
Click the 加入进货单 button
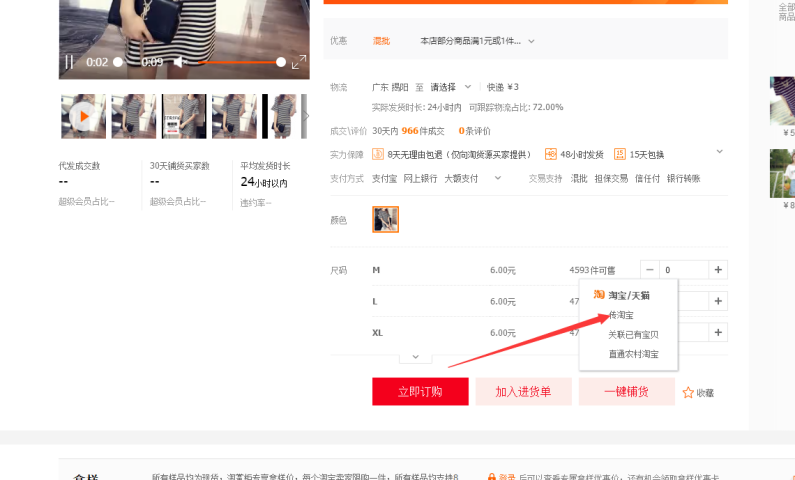tap(523, 391)
